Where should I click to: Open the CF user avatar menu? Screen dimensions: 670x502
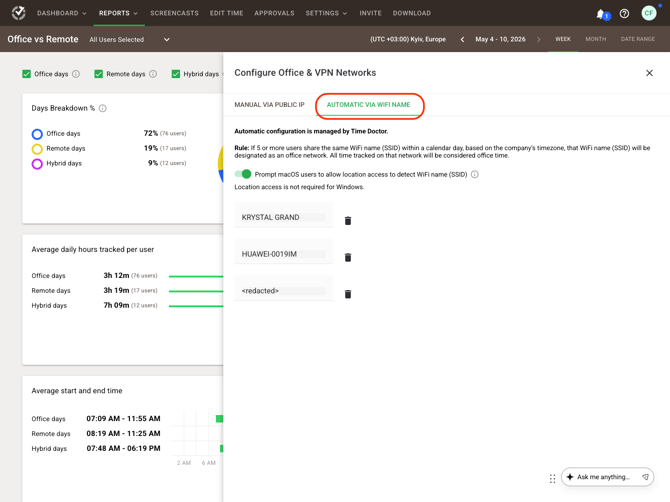649,13
